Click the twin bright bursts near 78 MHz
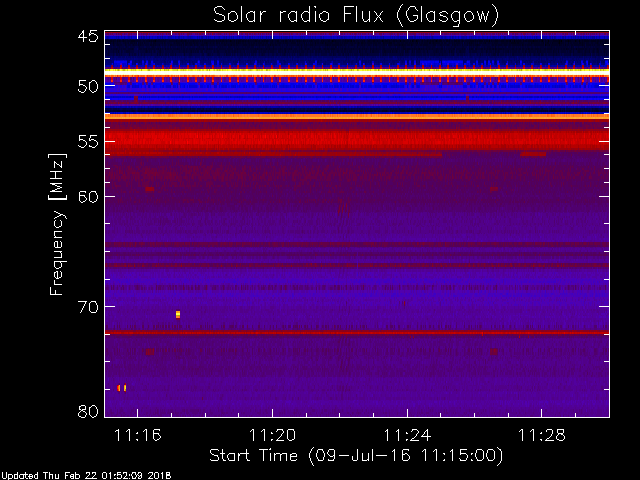The image size is (640, 480). (122, 388)
